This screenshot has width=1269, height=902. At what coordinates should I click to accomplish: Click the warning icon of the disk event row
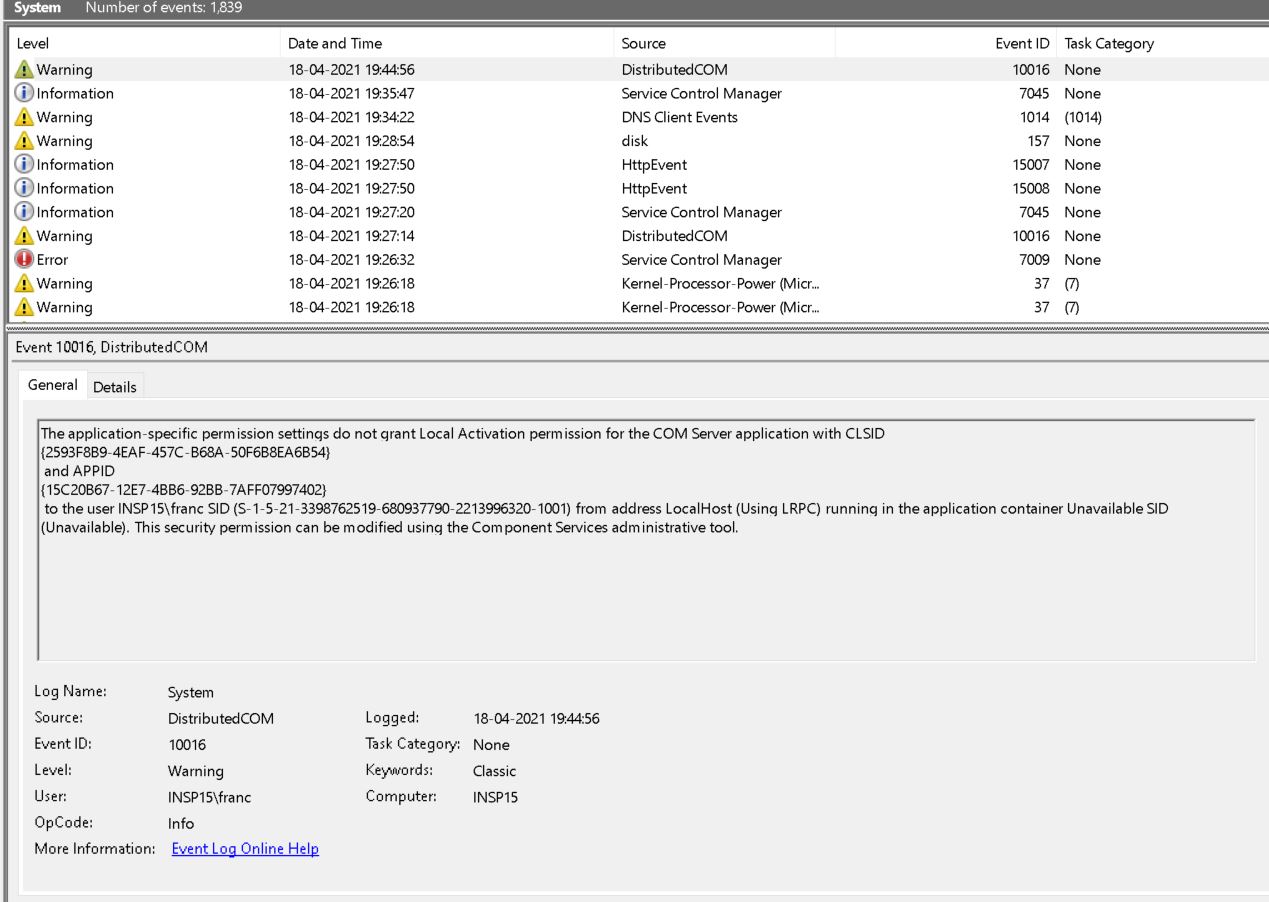pyautogui.click(x=24, y=141)
